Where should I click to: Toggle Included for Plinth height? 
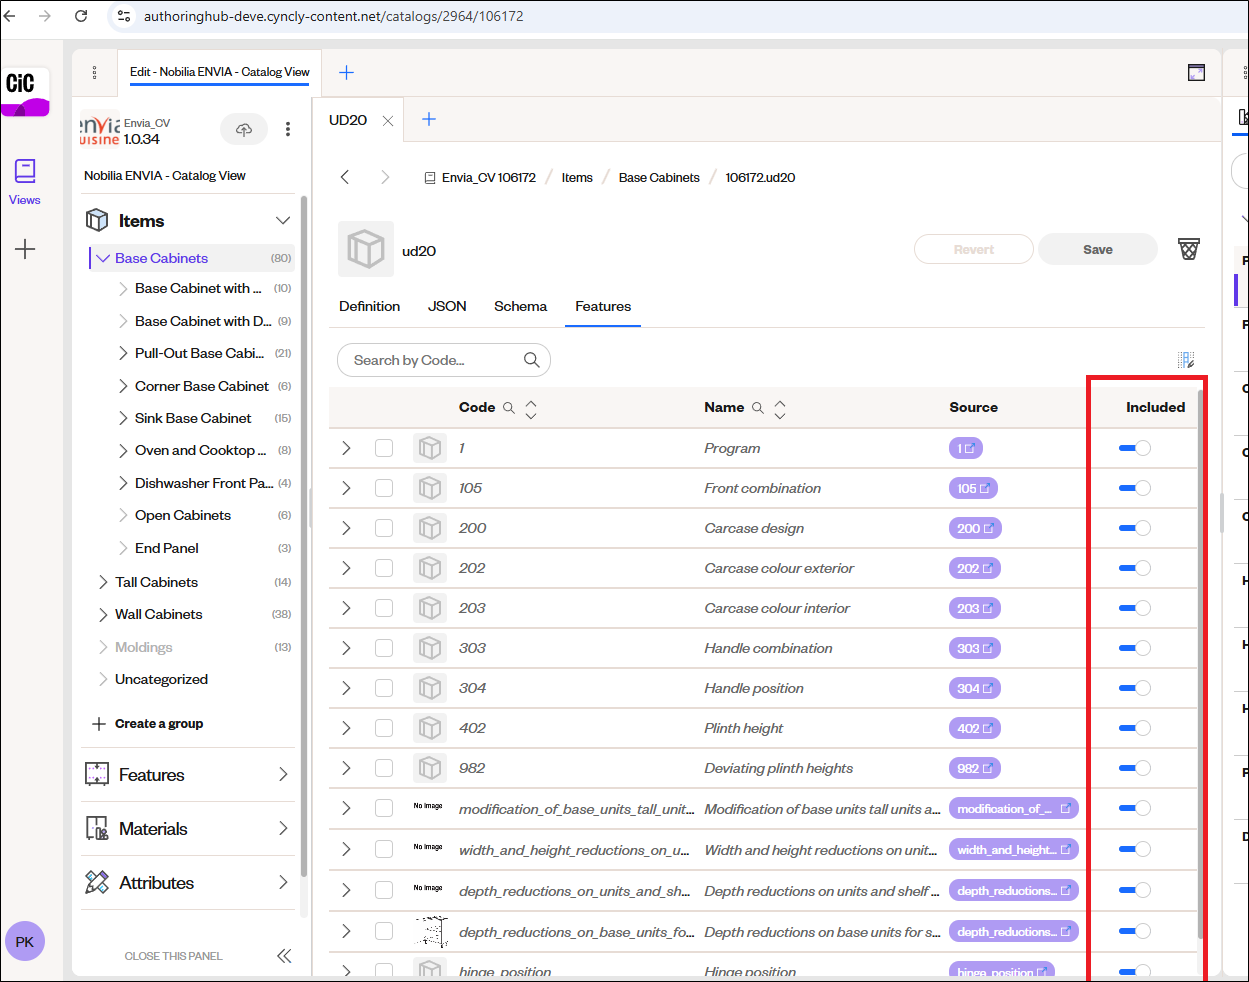coord(1135,728)
